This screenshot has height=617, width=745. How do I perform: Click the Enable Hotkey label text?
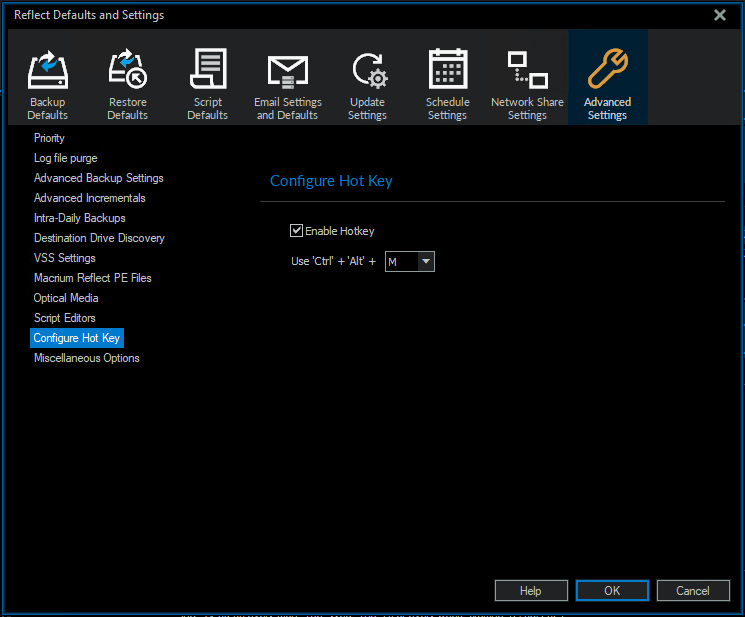[340, 231]
